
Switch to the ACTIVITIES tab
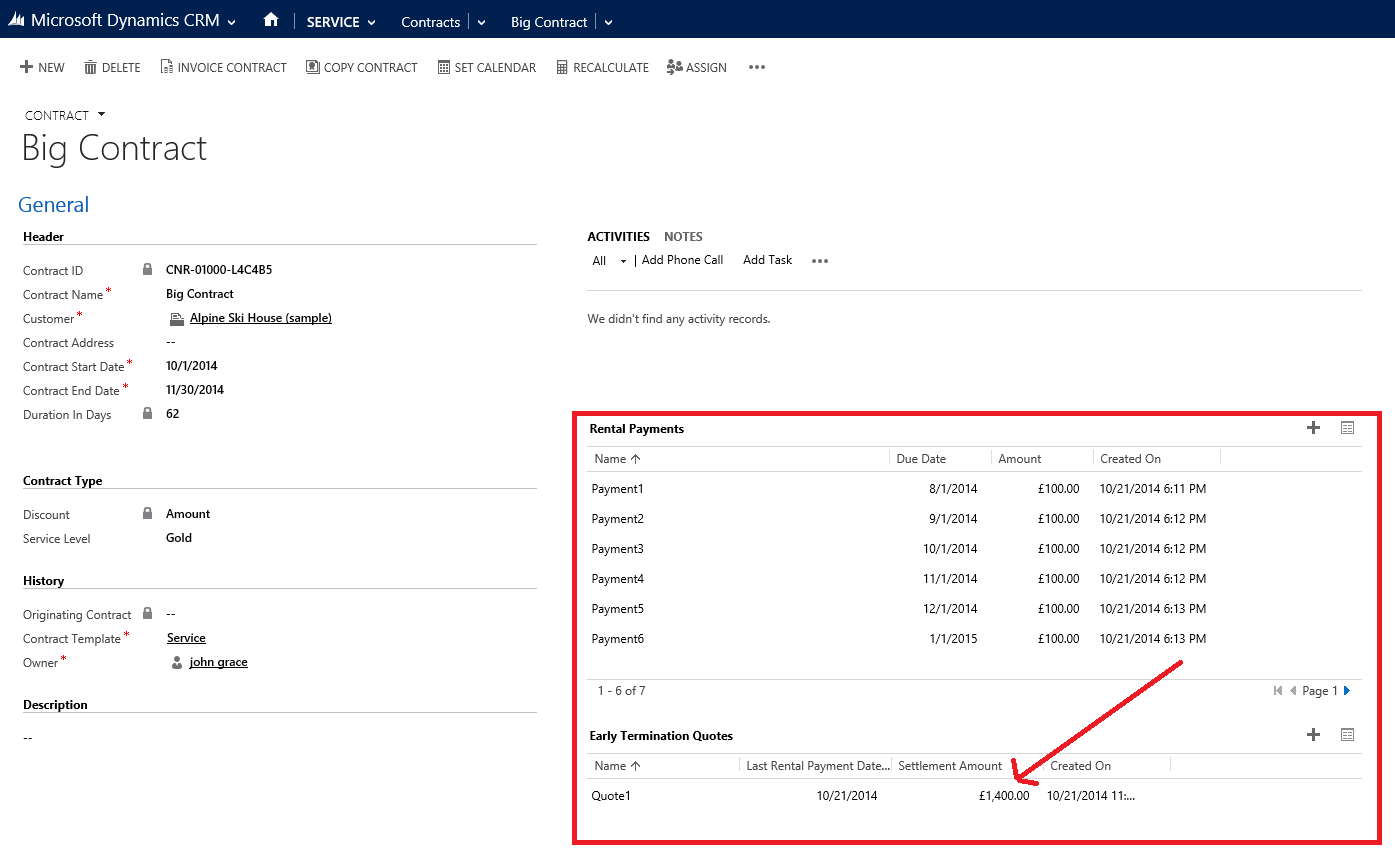(x=618, y=237)
